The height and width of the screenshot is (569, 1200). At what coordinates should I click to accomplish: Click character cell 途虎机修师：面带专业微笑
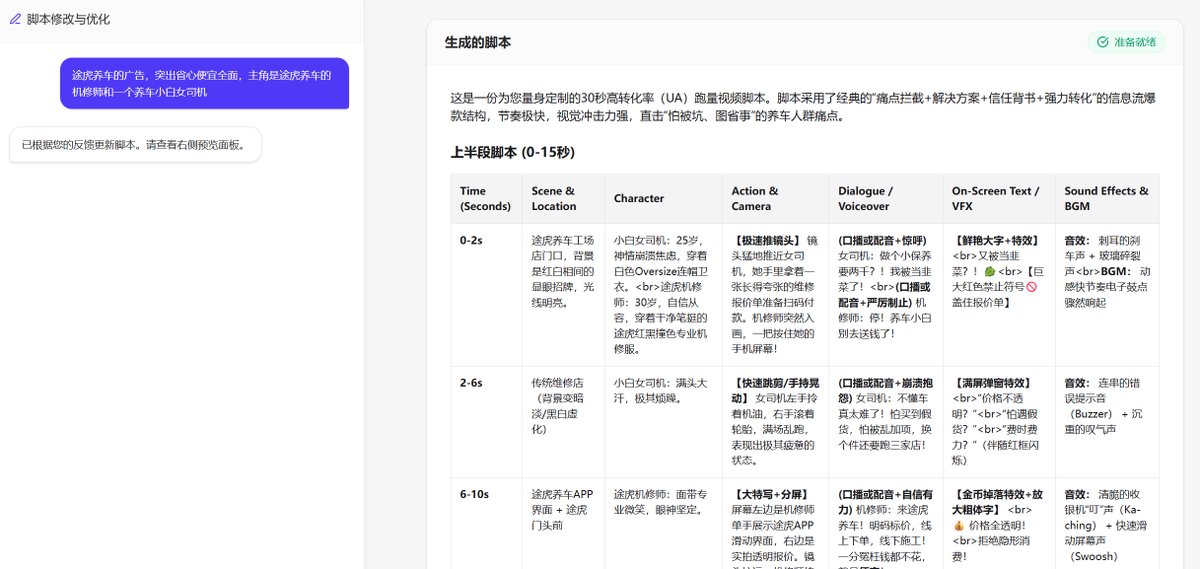664,523
